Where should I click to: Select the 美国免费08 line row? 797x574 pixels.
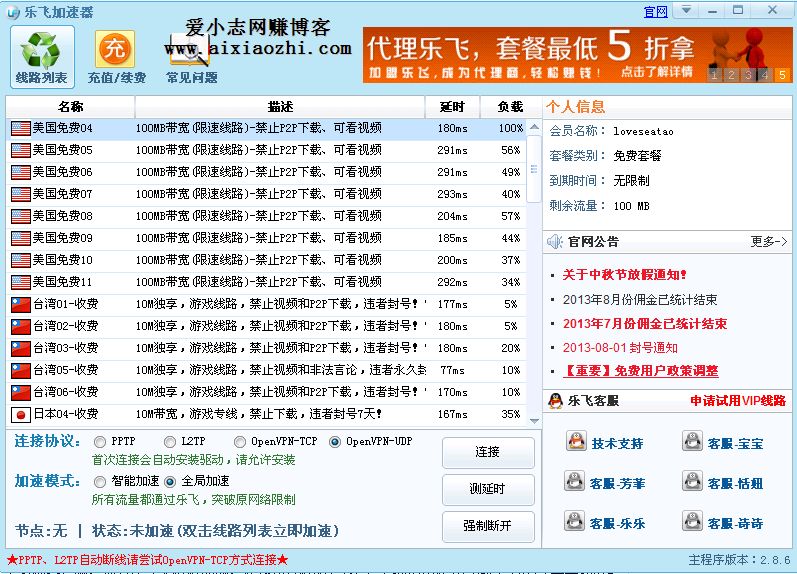point(266,217)
